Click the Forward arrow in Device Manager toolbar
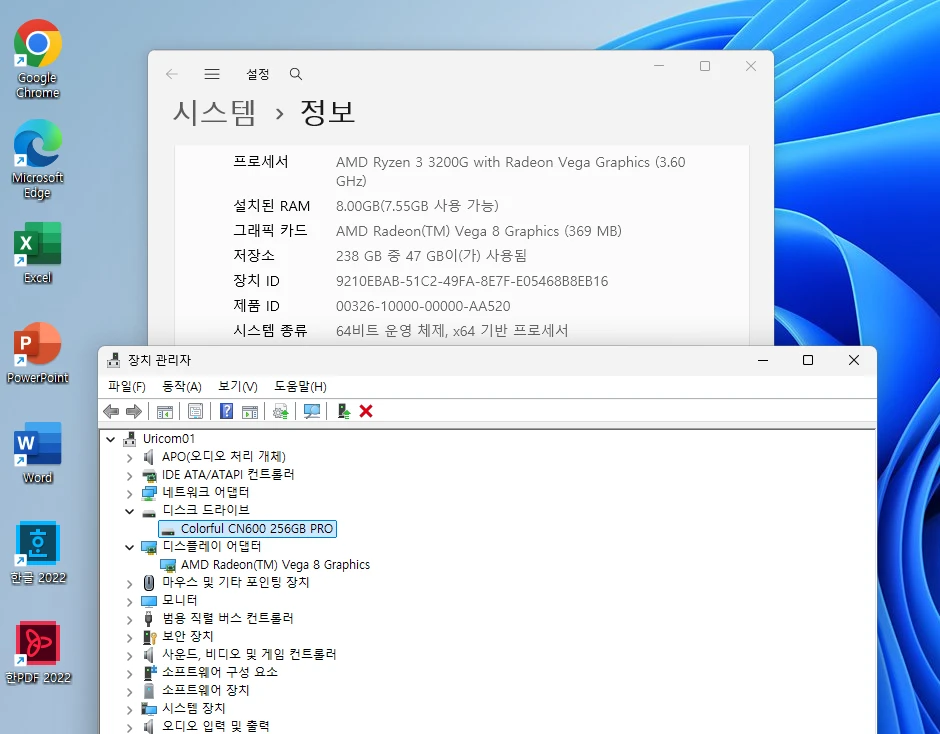The width and height of the screenshot is (940, 734). (x=134, y=411)
